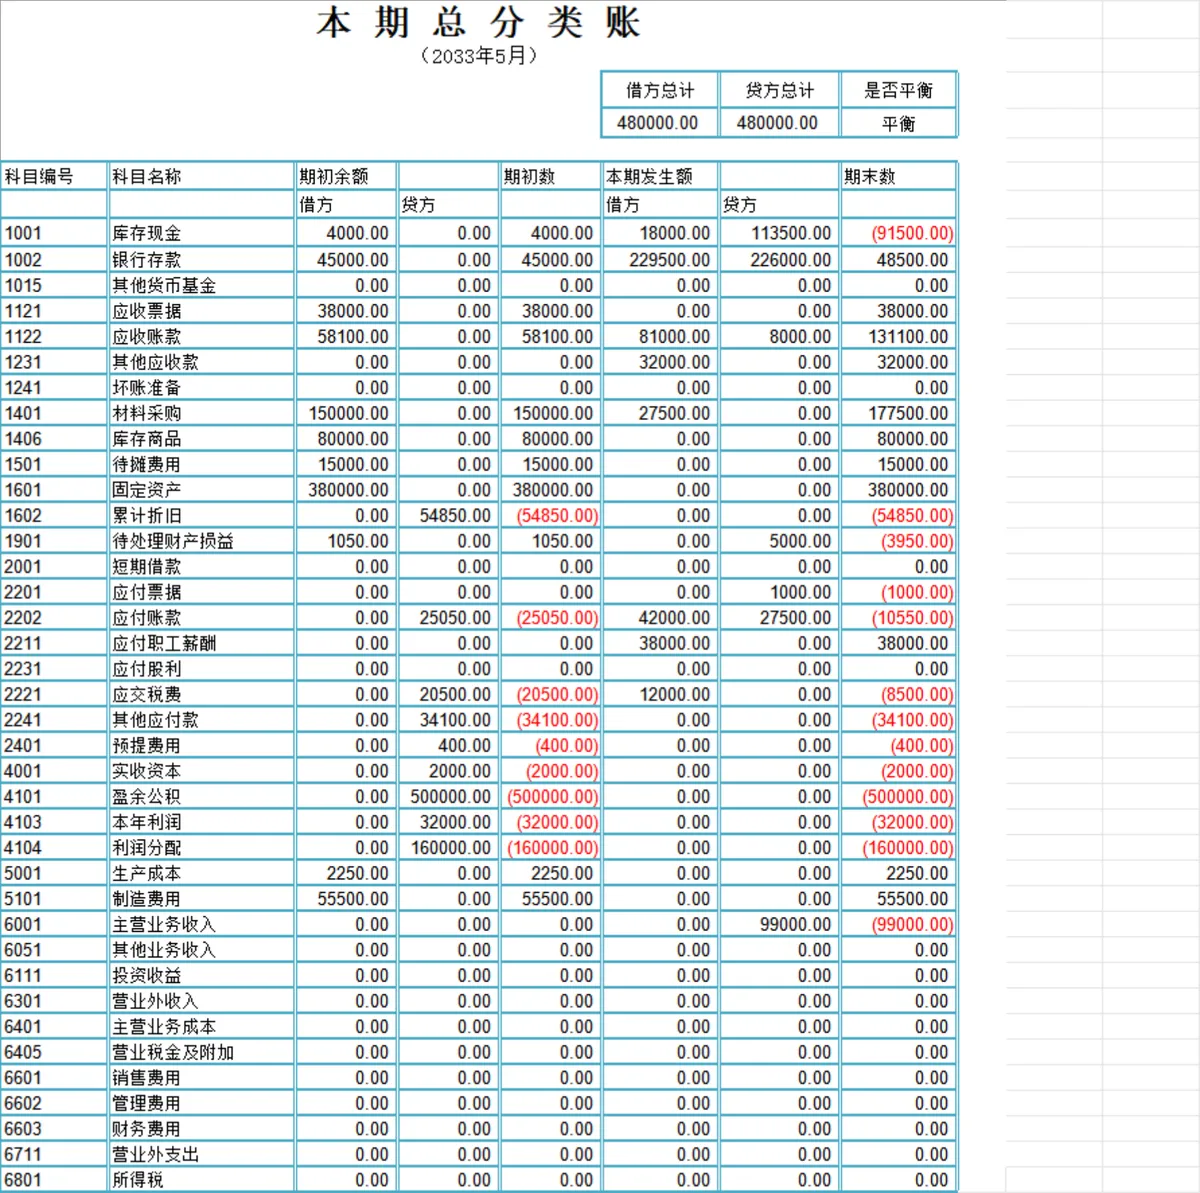
Task: Click 其他应付款 opening credit 34100.00
Action: click(455, 720)
